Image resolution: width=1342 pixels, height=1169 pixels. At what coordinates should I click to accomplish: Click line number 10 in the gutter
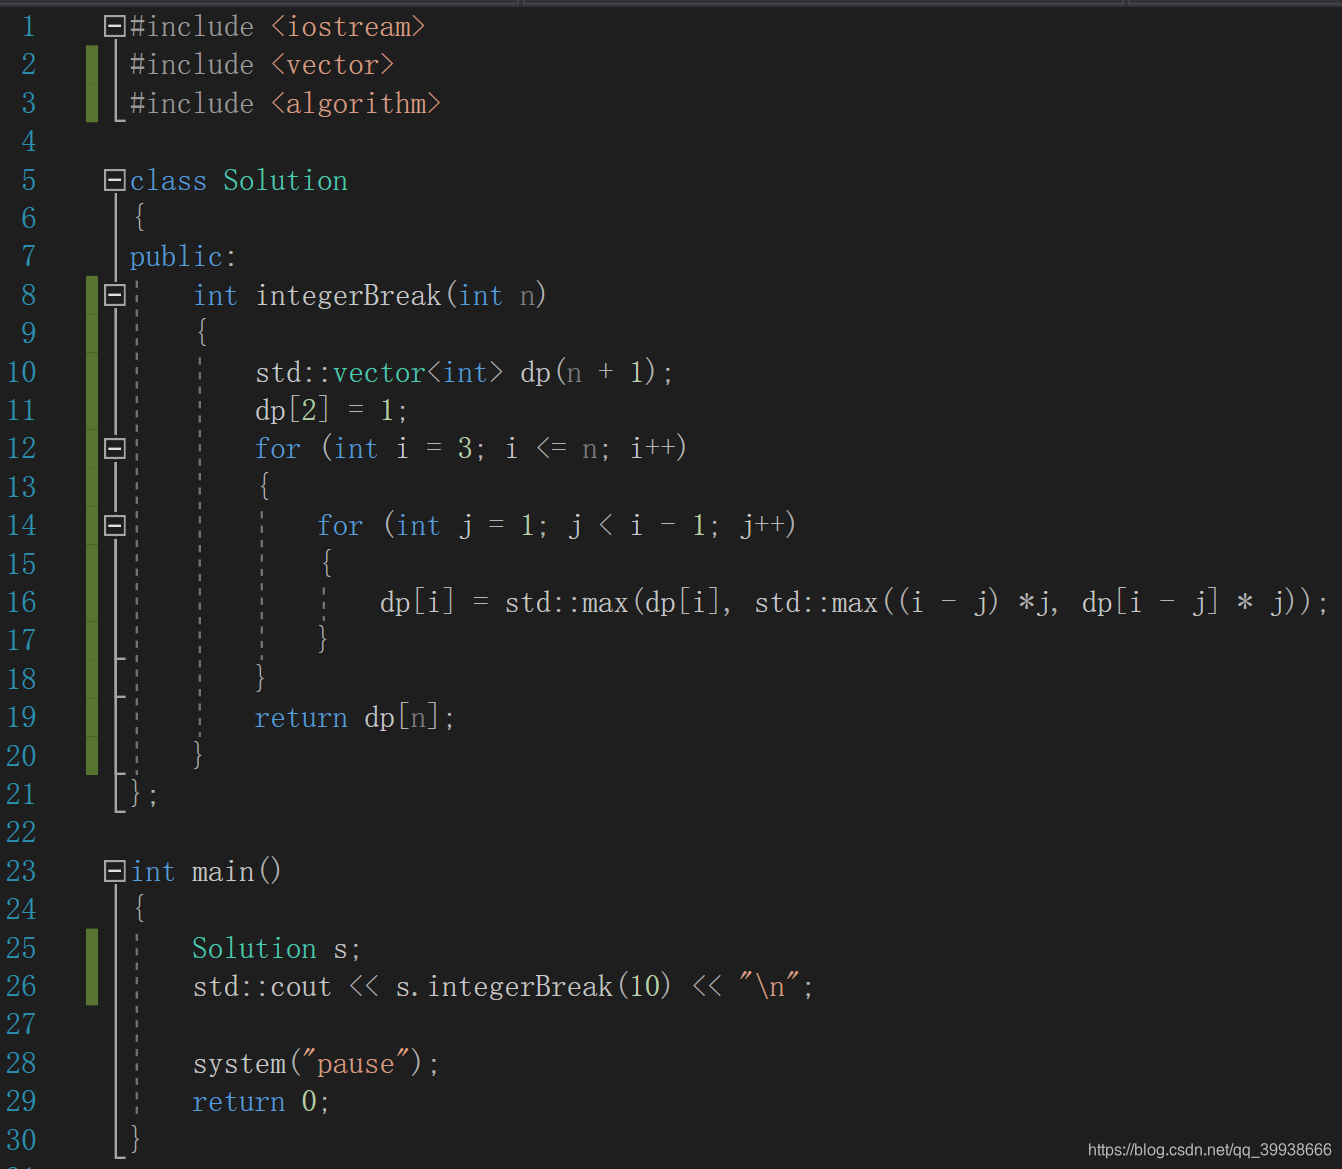click(x=21, y=372)
